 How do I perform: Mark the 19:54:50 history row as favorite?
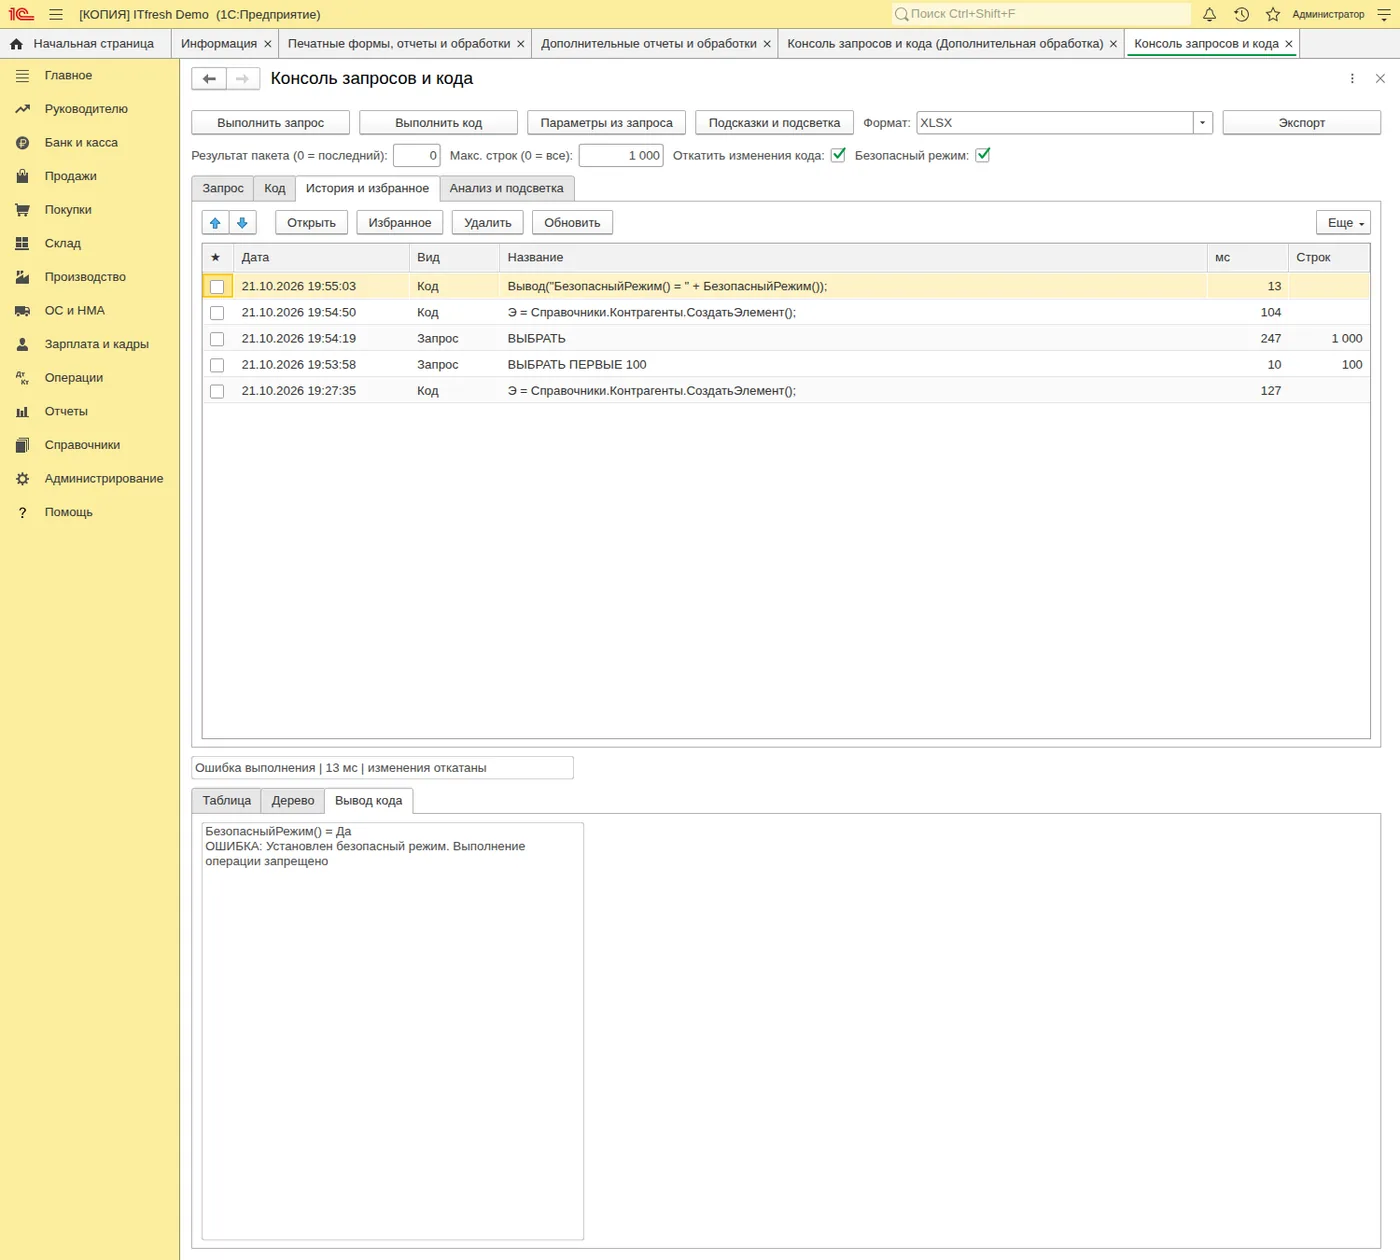click(217, 313)
